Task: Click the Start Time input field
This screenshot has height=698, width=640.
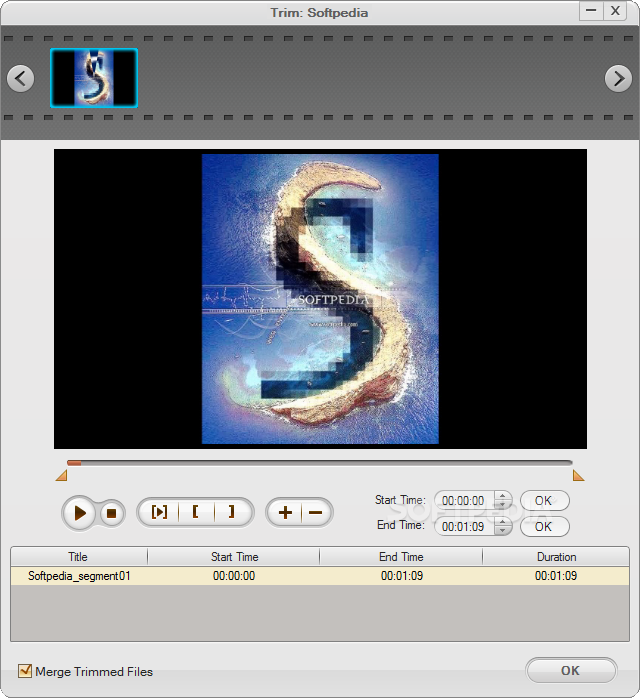Action: (465, 501)
